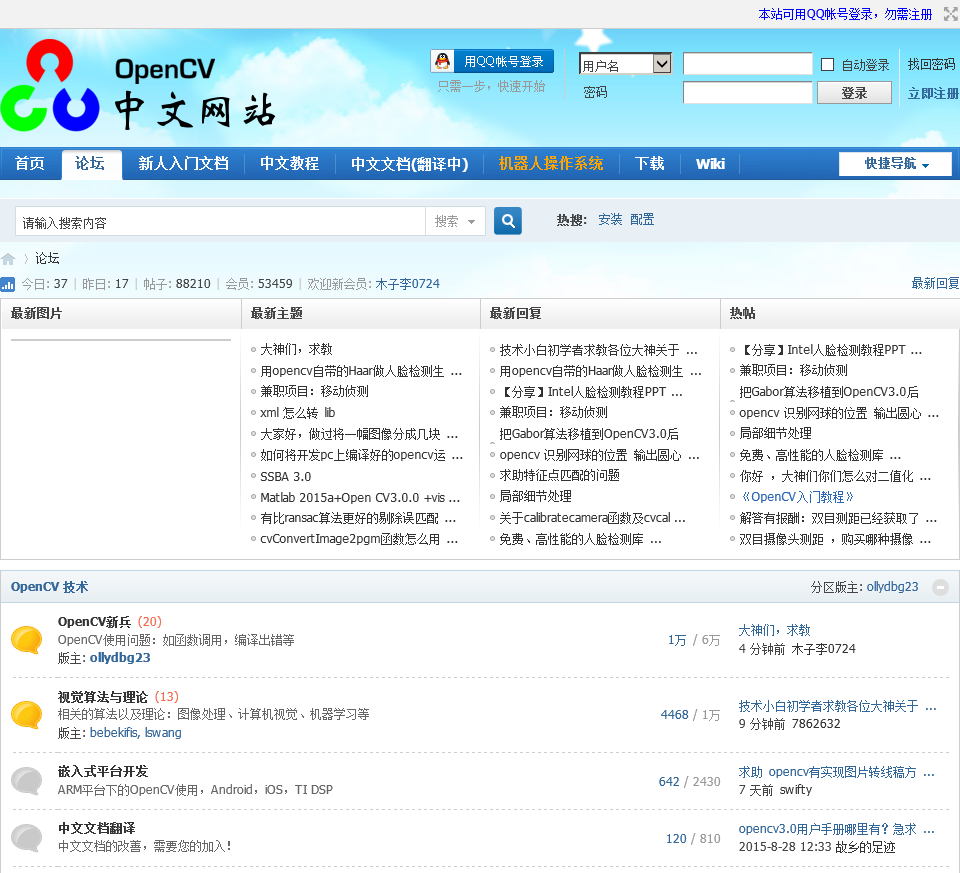The image size is (960, 873).
Task: Focus the username input field
Action: (x=748, y=64)
